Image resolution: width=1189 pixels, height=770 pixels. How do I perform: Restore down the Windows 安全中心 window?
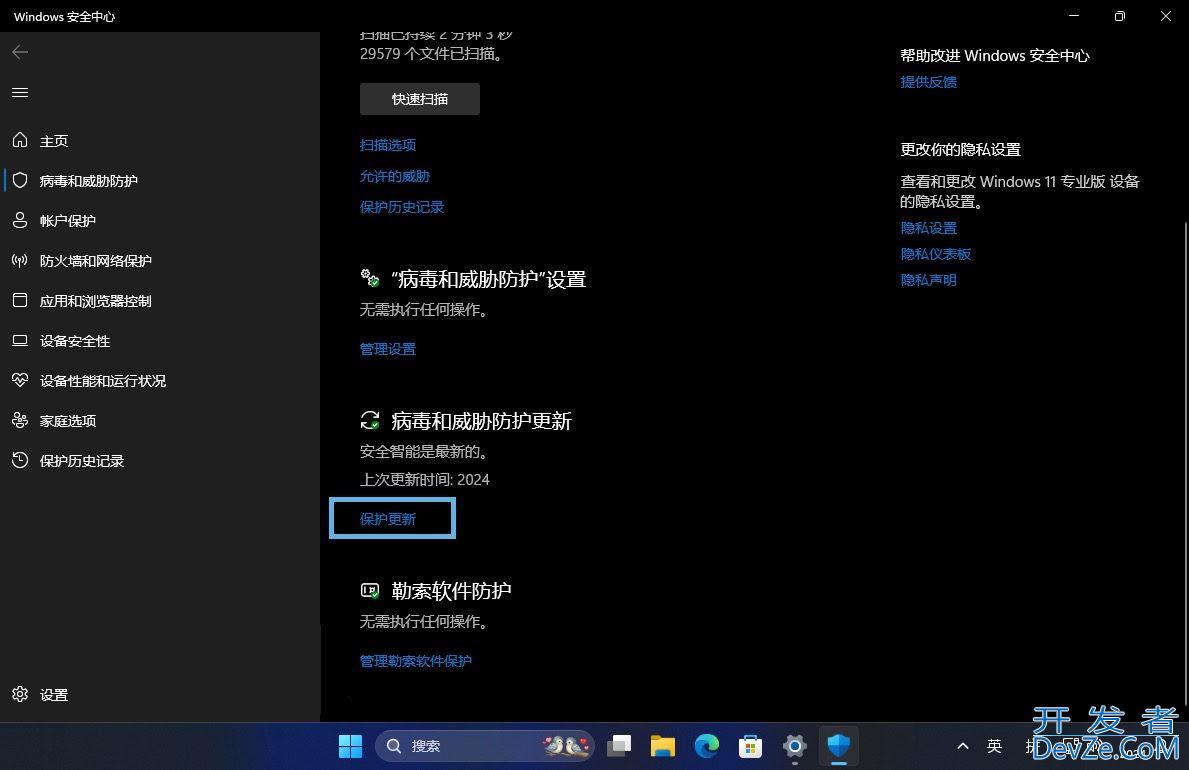click(x=1120, y=16)
